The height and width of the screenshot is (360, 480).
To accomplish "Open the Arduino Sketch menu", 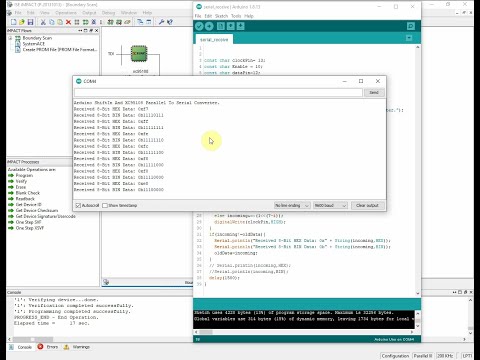I will (221, 16).
